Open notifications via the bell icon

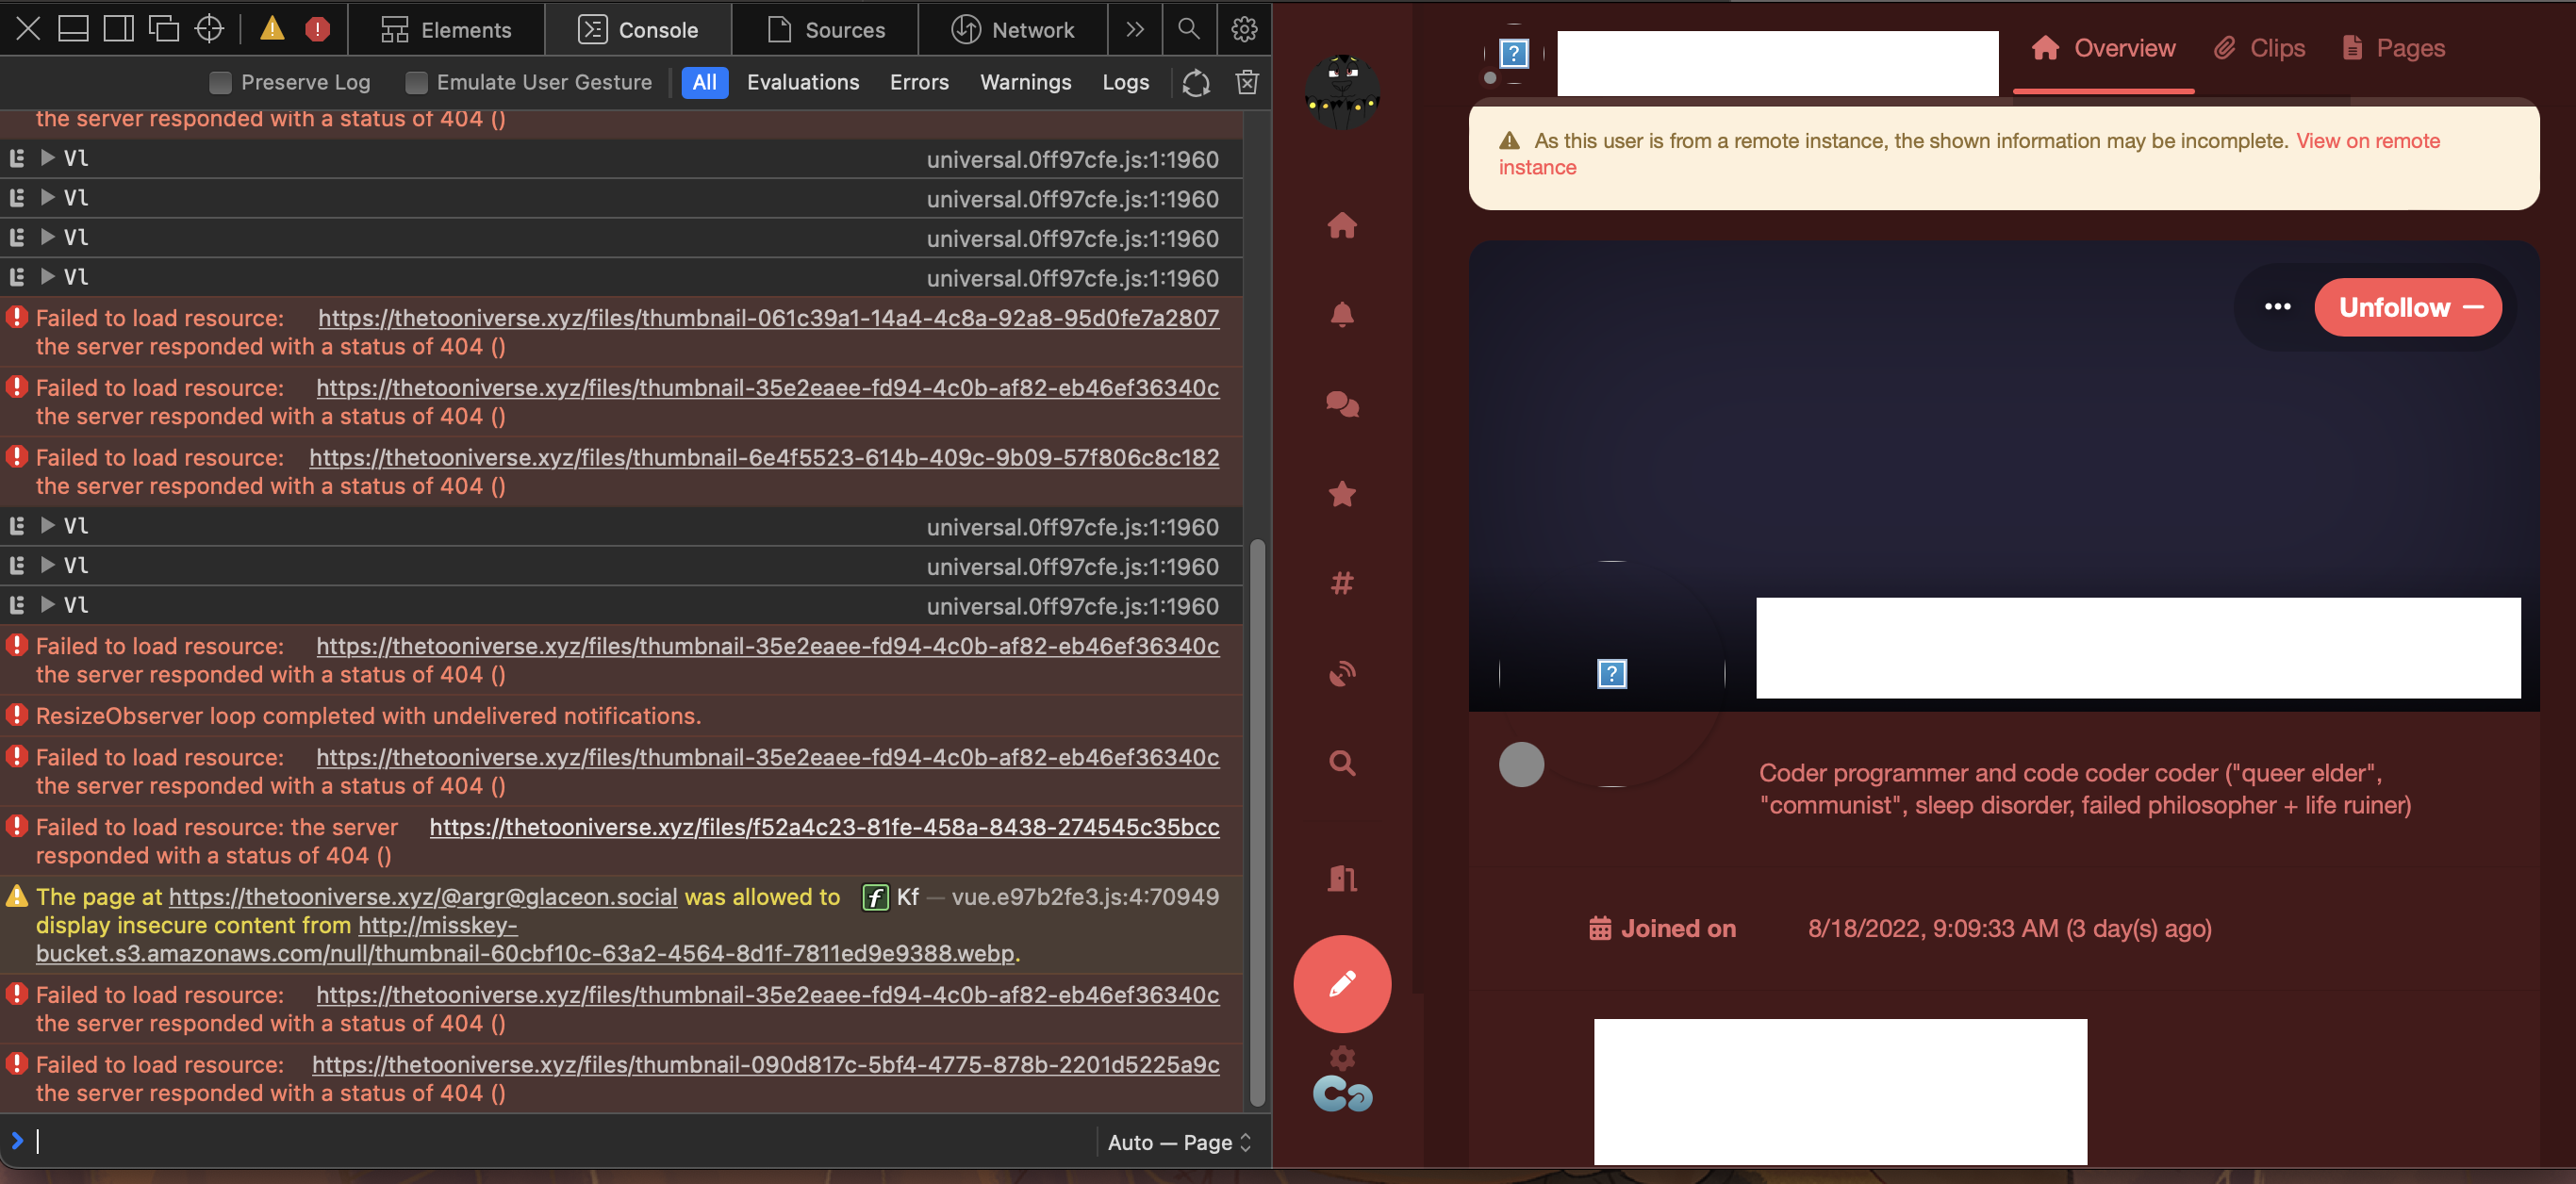(1342, 315)
